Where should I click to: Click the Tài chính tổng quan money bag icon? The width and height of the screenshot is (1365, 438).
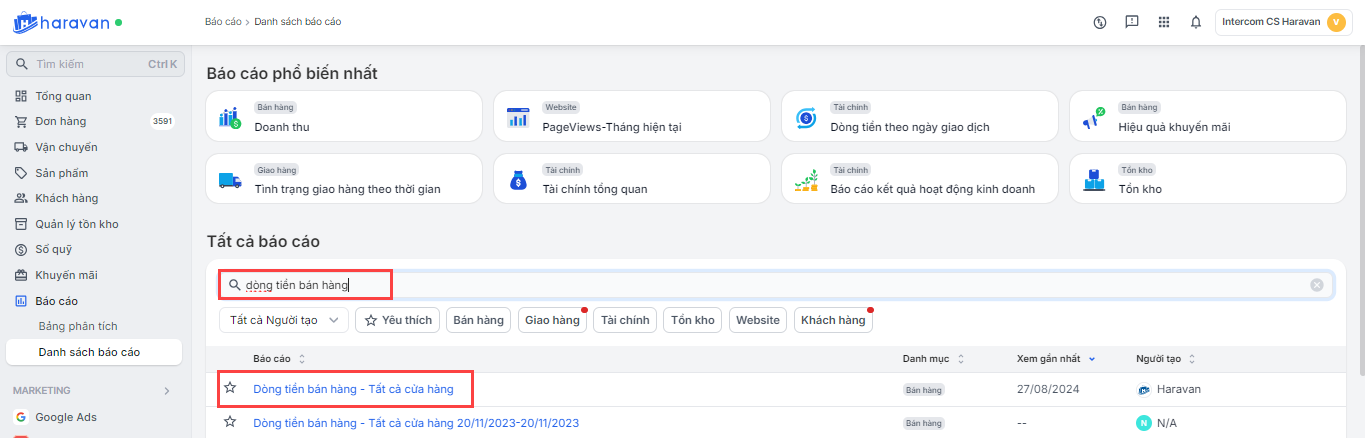tap(518, 181)
